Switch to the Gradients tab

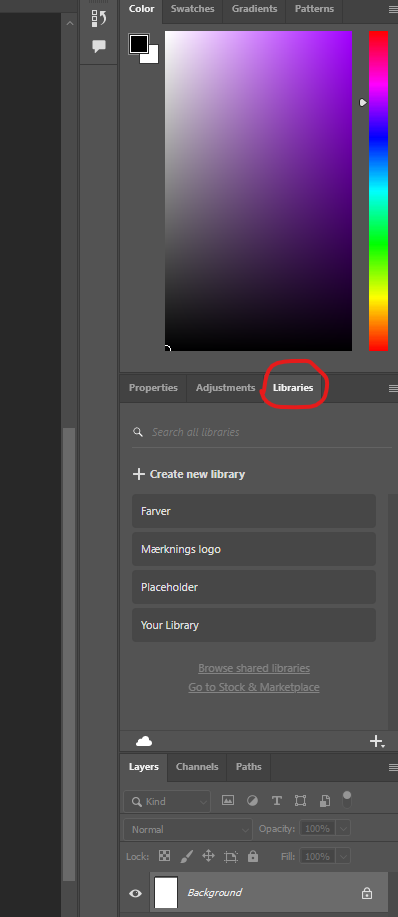coord(254,9)
